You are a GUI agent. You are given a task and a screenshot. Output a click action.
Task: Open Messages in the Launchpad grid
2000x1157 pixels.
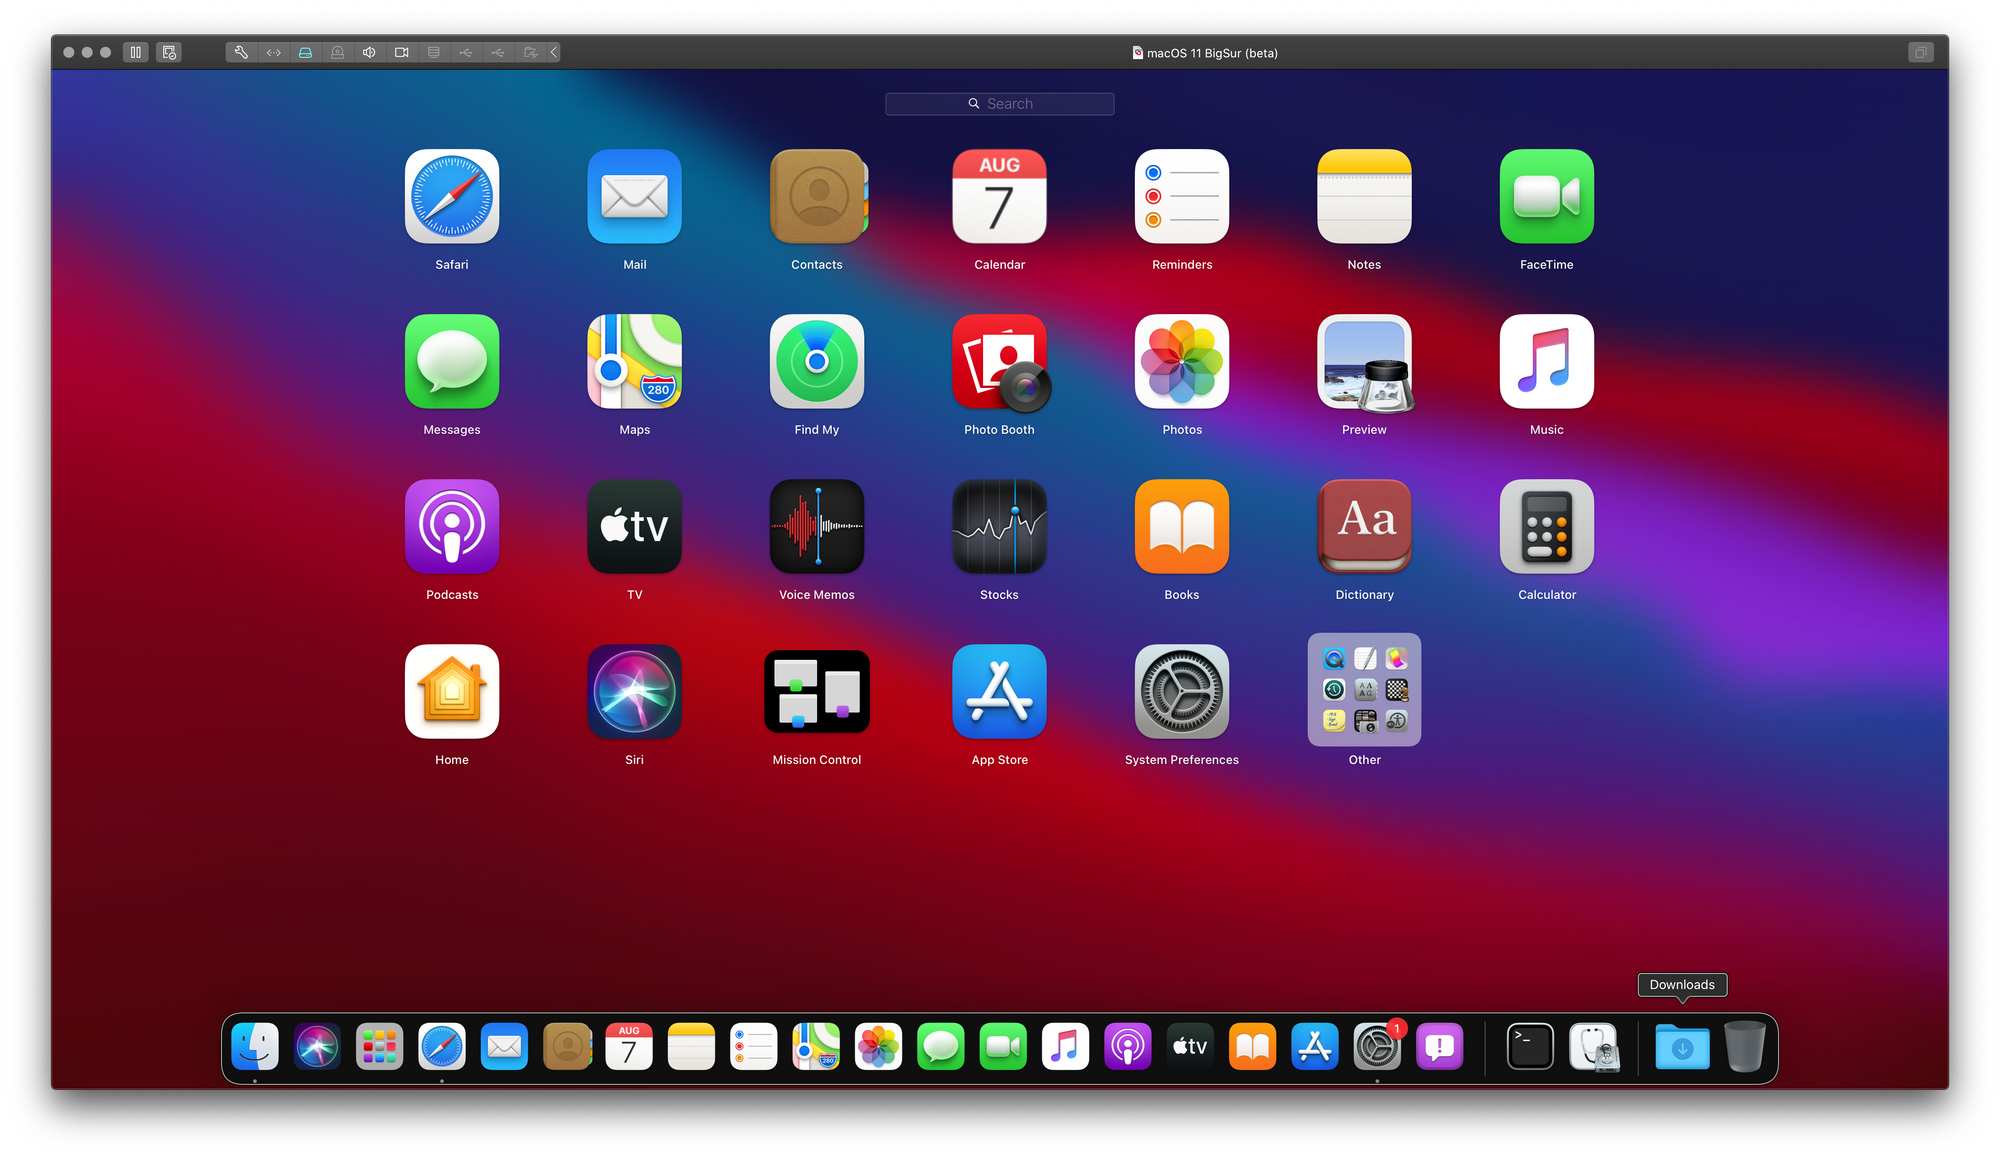point(452,362)
